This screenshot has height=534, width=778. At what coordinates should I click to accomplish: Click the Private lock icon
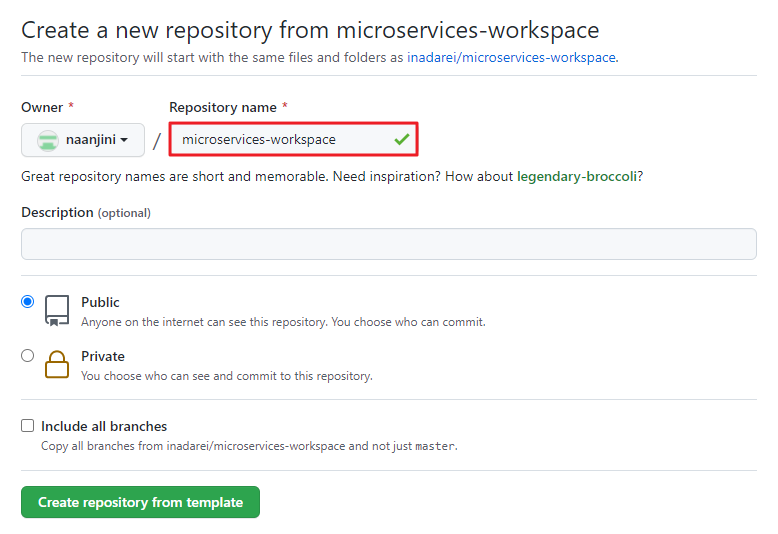coord(57,364)
